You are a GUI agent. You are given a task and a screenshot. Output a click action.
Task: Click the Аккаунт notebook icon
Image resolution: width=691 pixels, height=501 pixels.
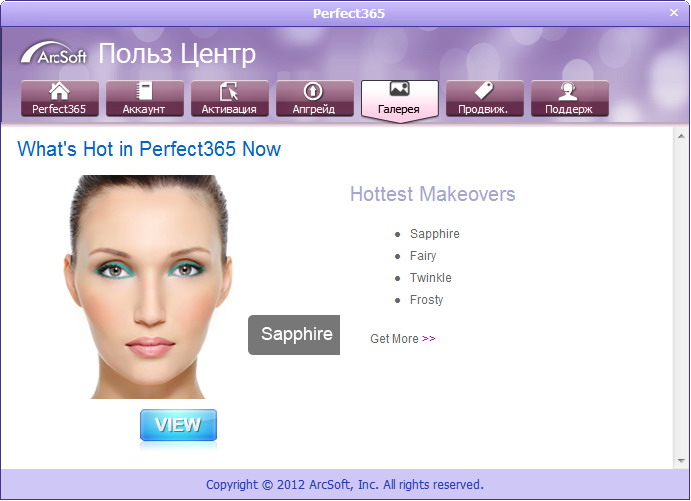(x=144, y=91)
